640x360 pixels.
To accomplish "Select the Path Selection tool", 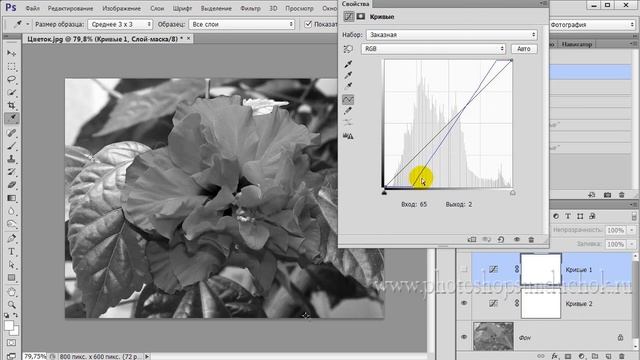I will [11, 264].
